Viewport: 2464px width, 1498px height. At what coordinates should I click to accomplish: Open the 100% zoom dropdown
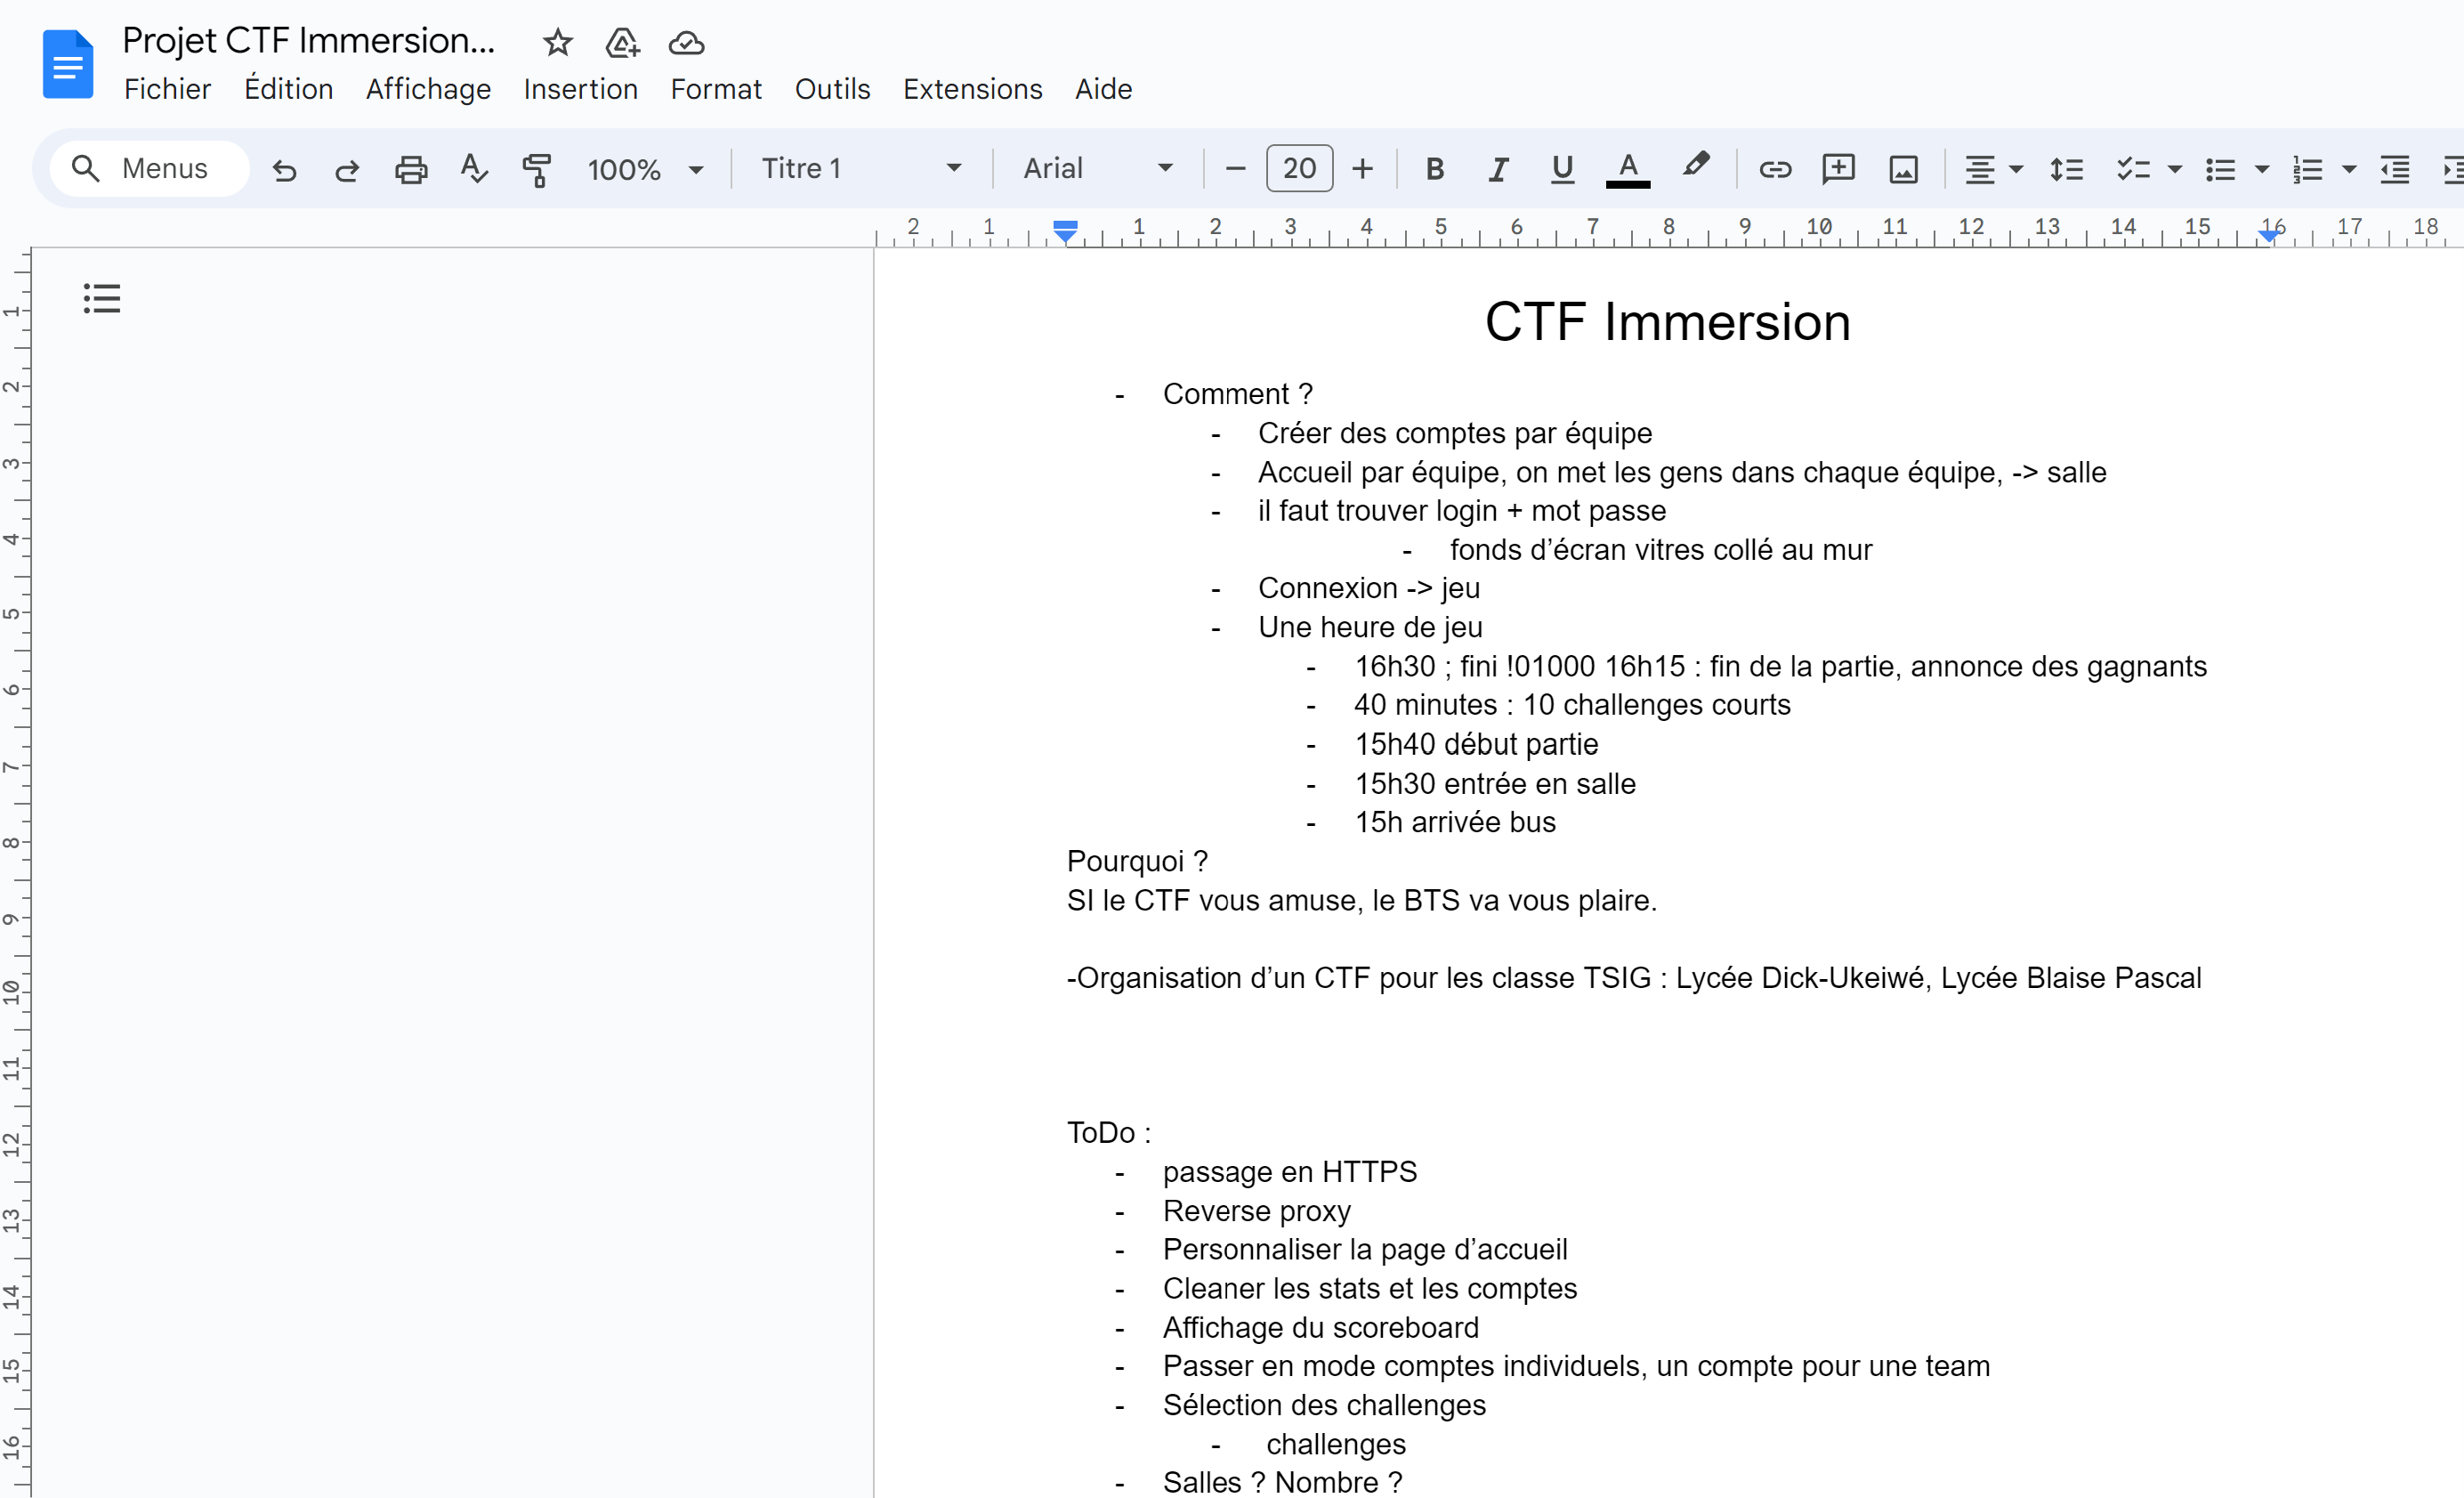[x=645, y=169]
